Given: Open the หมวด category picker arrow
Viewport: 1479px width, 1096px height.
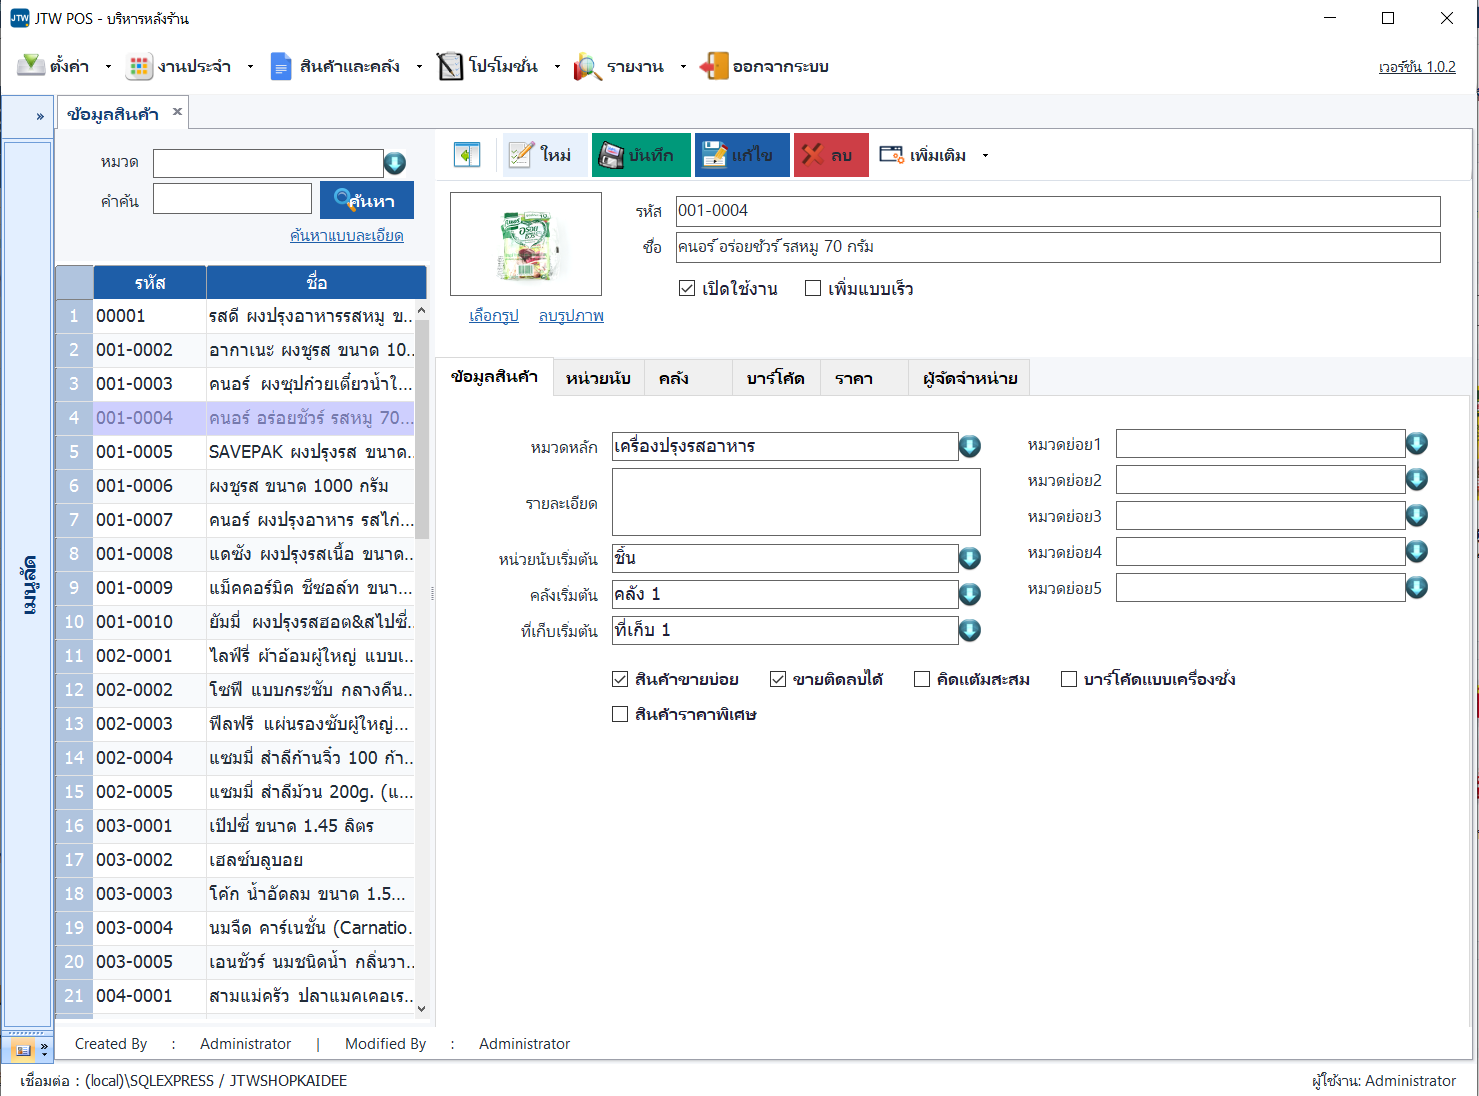Looking at the screenshot, I should click(395, 163).
